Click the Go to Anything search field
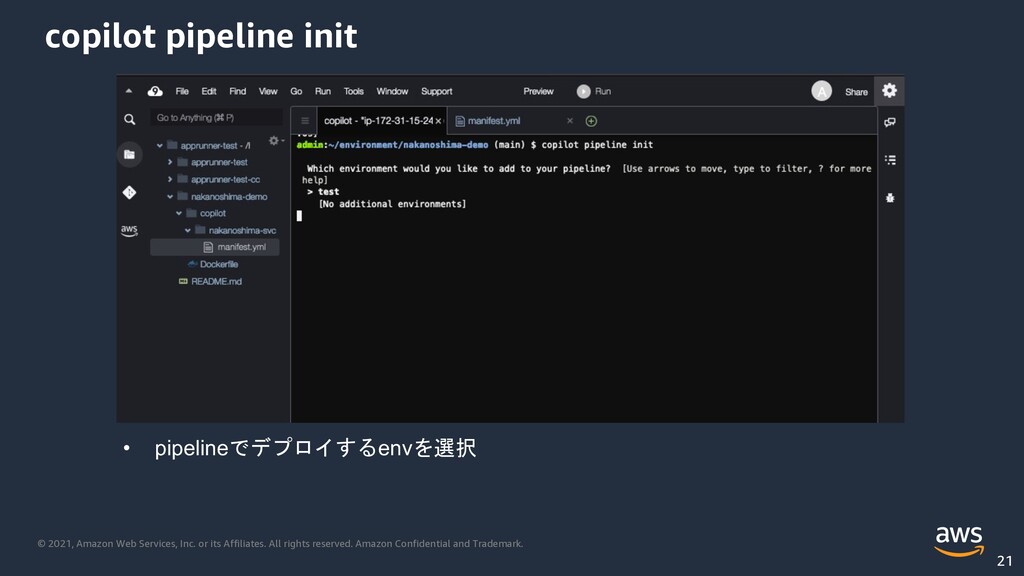The width and height of the screenshot is (1024, 576). (216, 118)
